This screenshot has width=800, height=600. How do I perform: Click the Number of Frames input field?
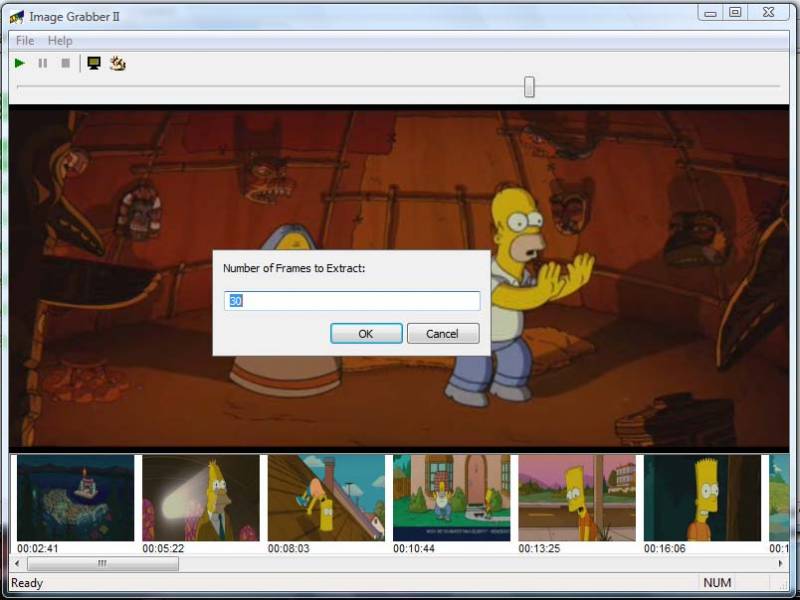(x=352, y=301)
